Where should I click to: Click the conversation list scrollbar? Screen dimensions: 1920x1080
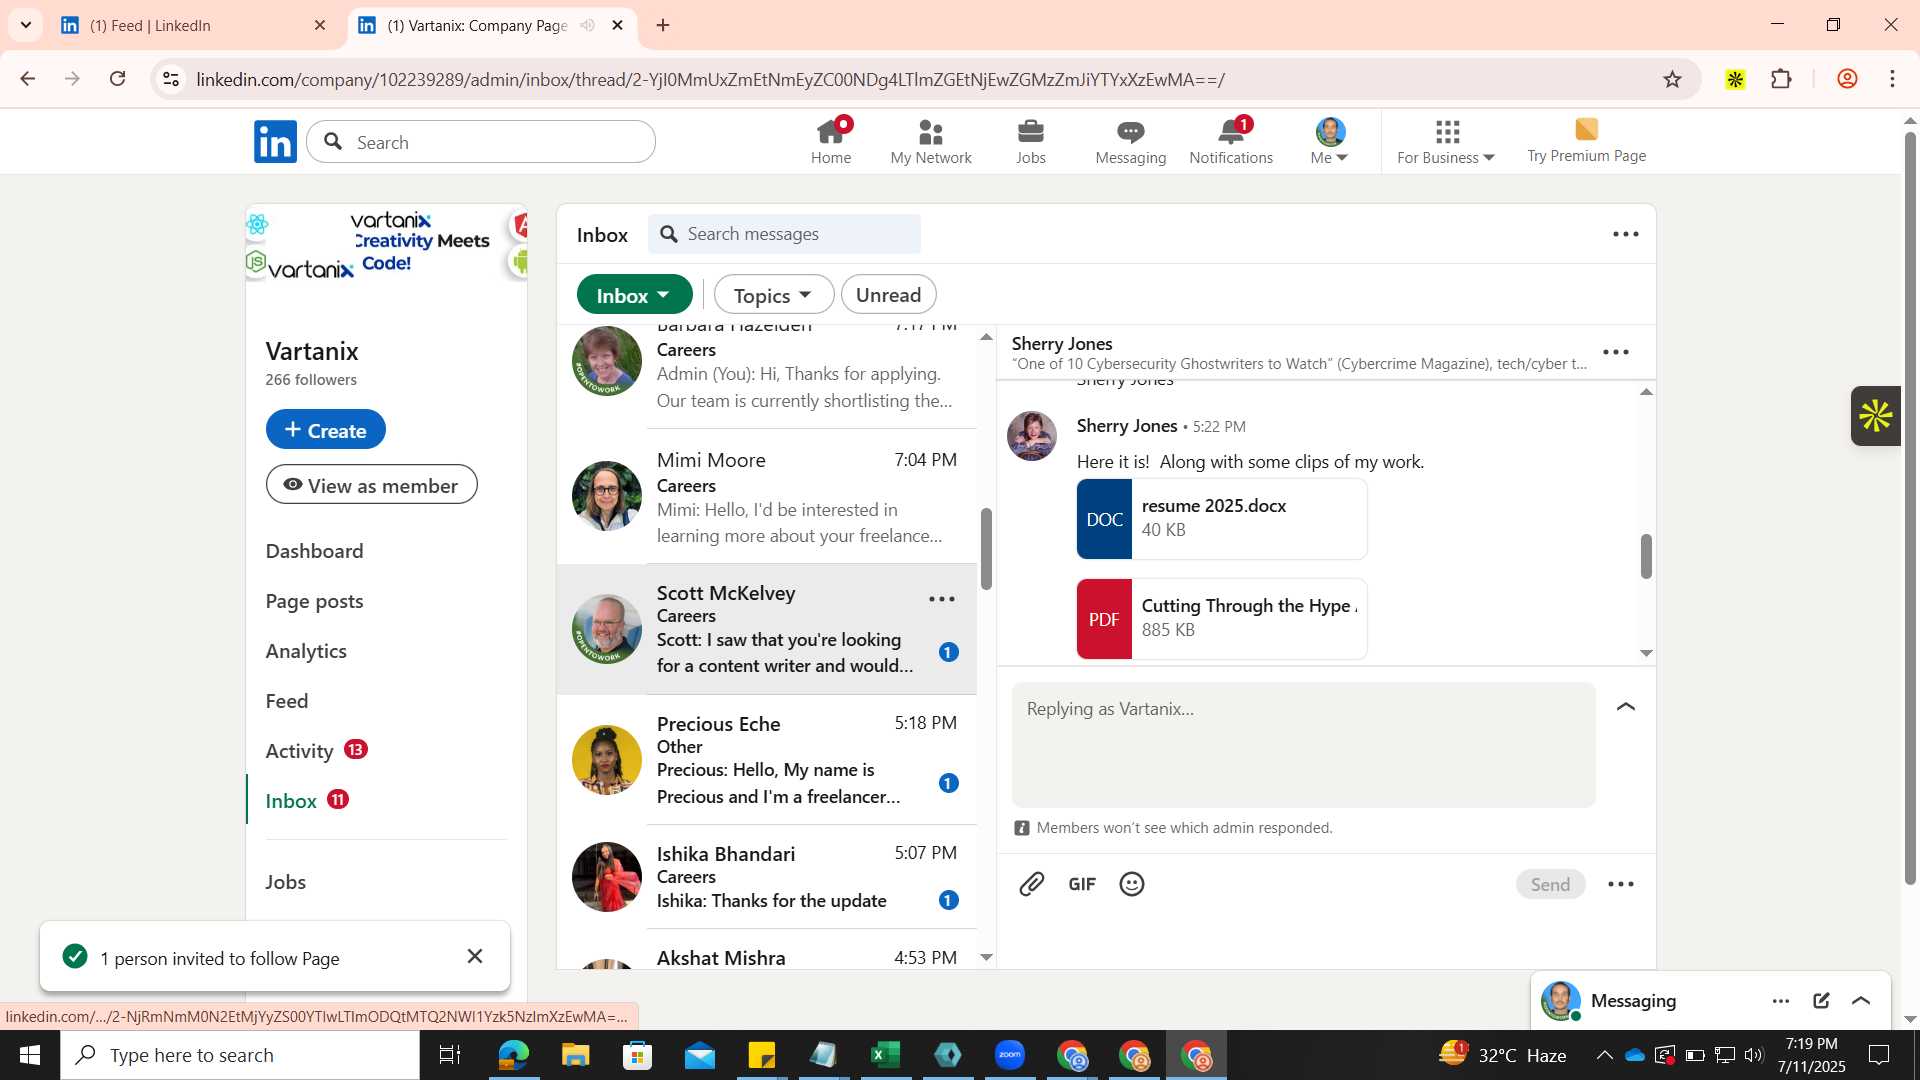pyautogui.click(x=986, y=549)
